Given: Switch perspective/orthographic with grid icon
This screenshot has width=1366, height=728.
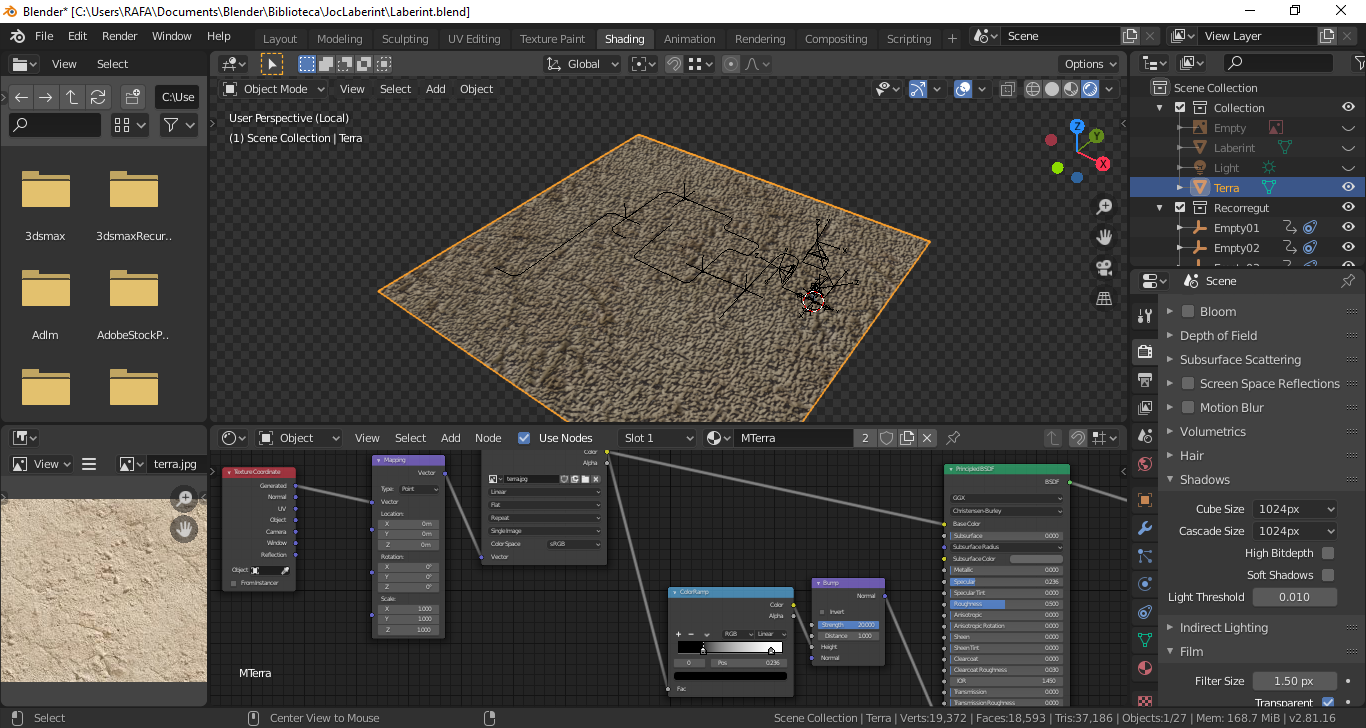Looking at the screenshot, I should click(1104, 298).
